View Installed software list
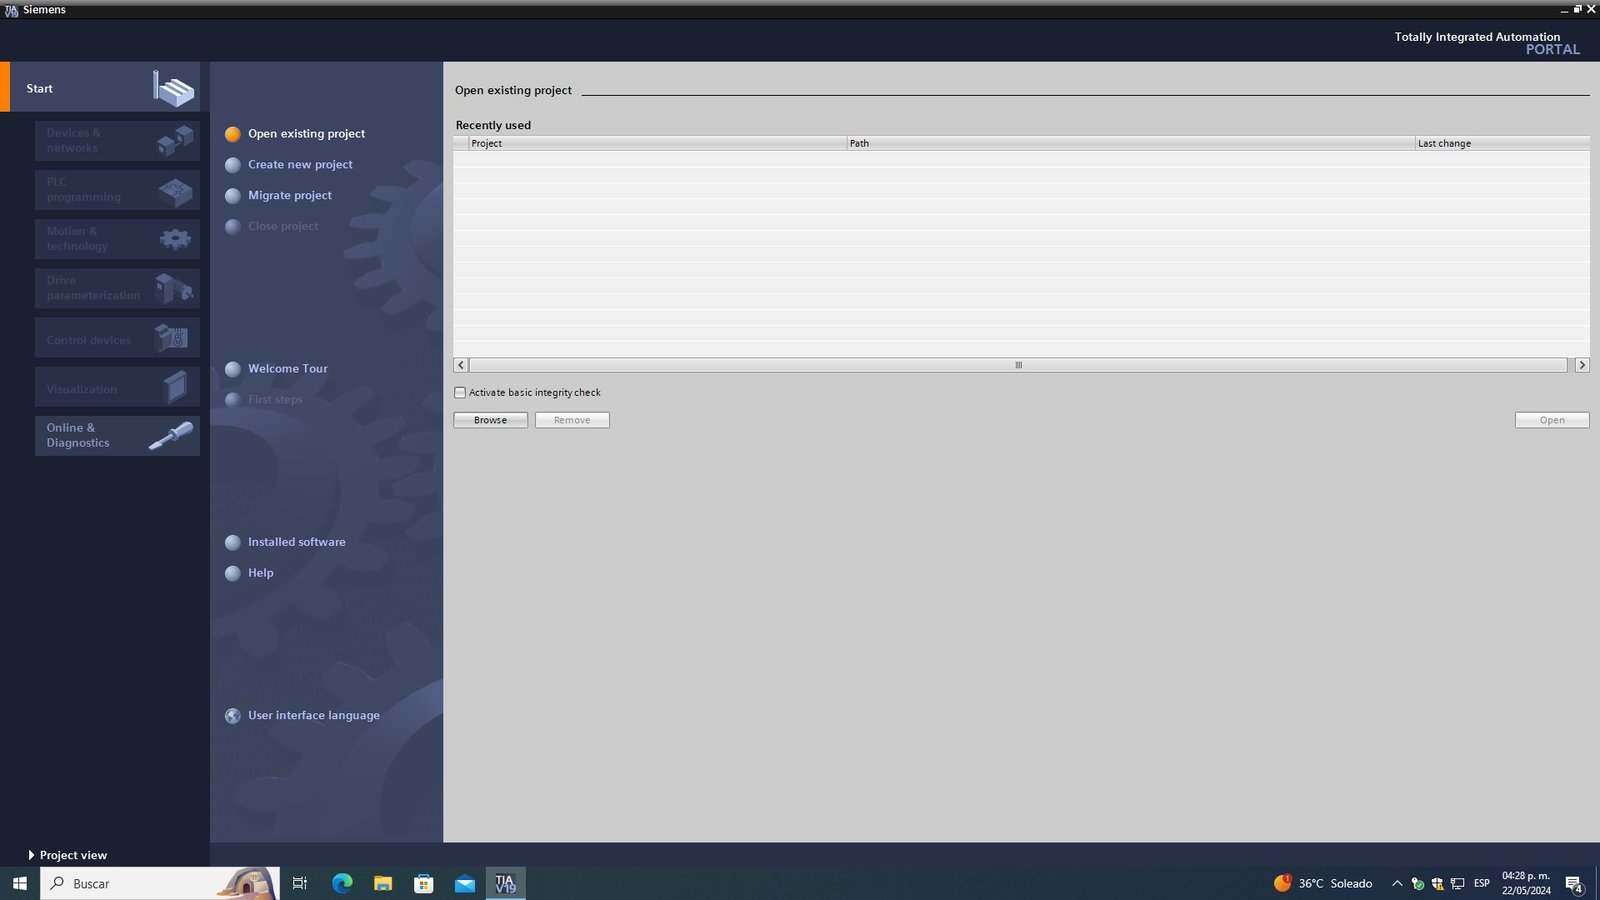 coord(296,542)
